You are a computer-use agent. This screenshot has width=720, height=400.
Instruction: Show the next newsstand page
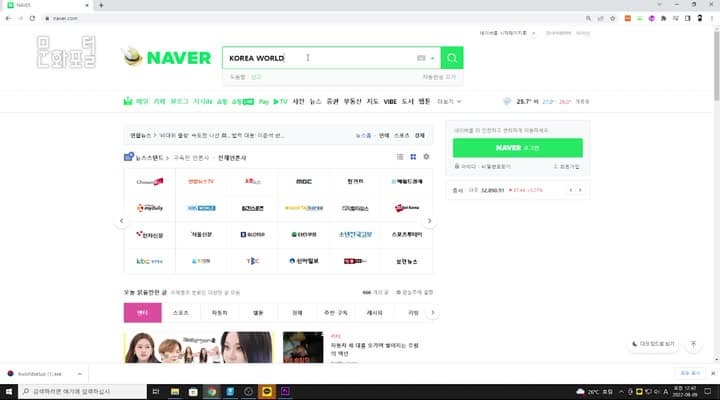[x=429, y=221]
